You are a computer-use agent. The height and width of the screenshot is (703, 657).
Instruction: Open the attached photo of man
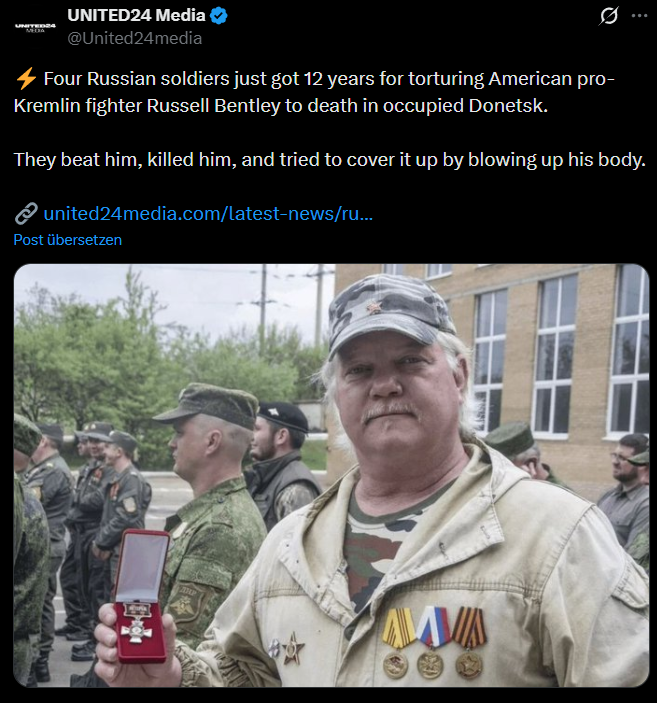click(331, 475)
